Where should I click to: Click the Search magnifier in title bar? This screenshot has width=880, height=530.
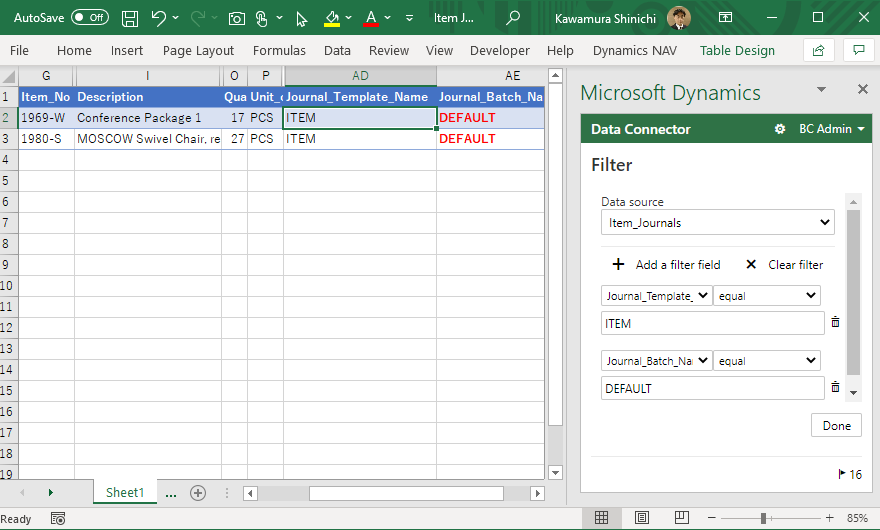point(512,18)
